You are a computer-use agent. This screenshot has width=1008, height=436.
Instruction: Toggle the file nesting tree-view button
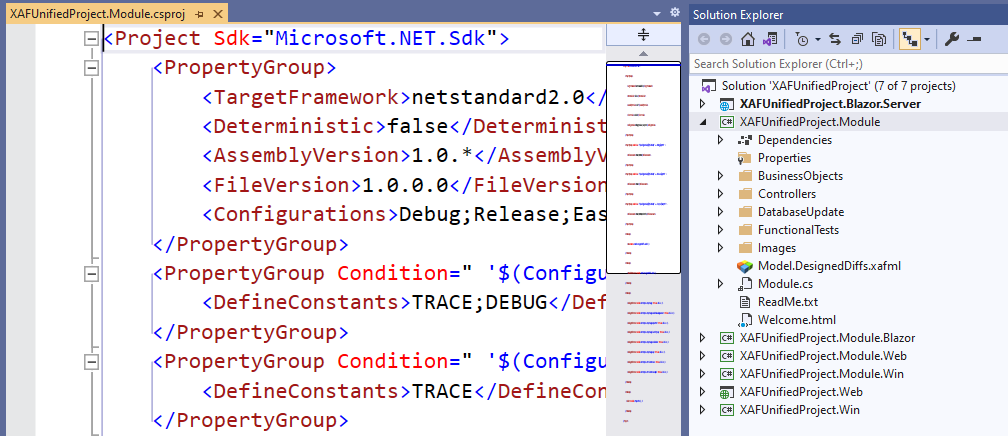[909, 40]
